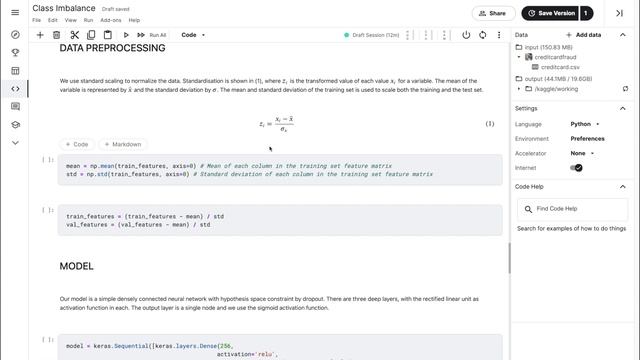
Task: Insert a Markdown cell below
Action: (123, 144)
